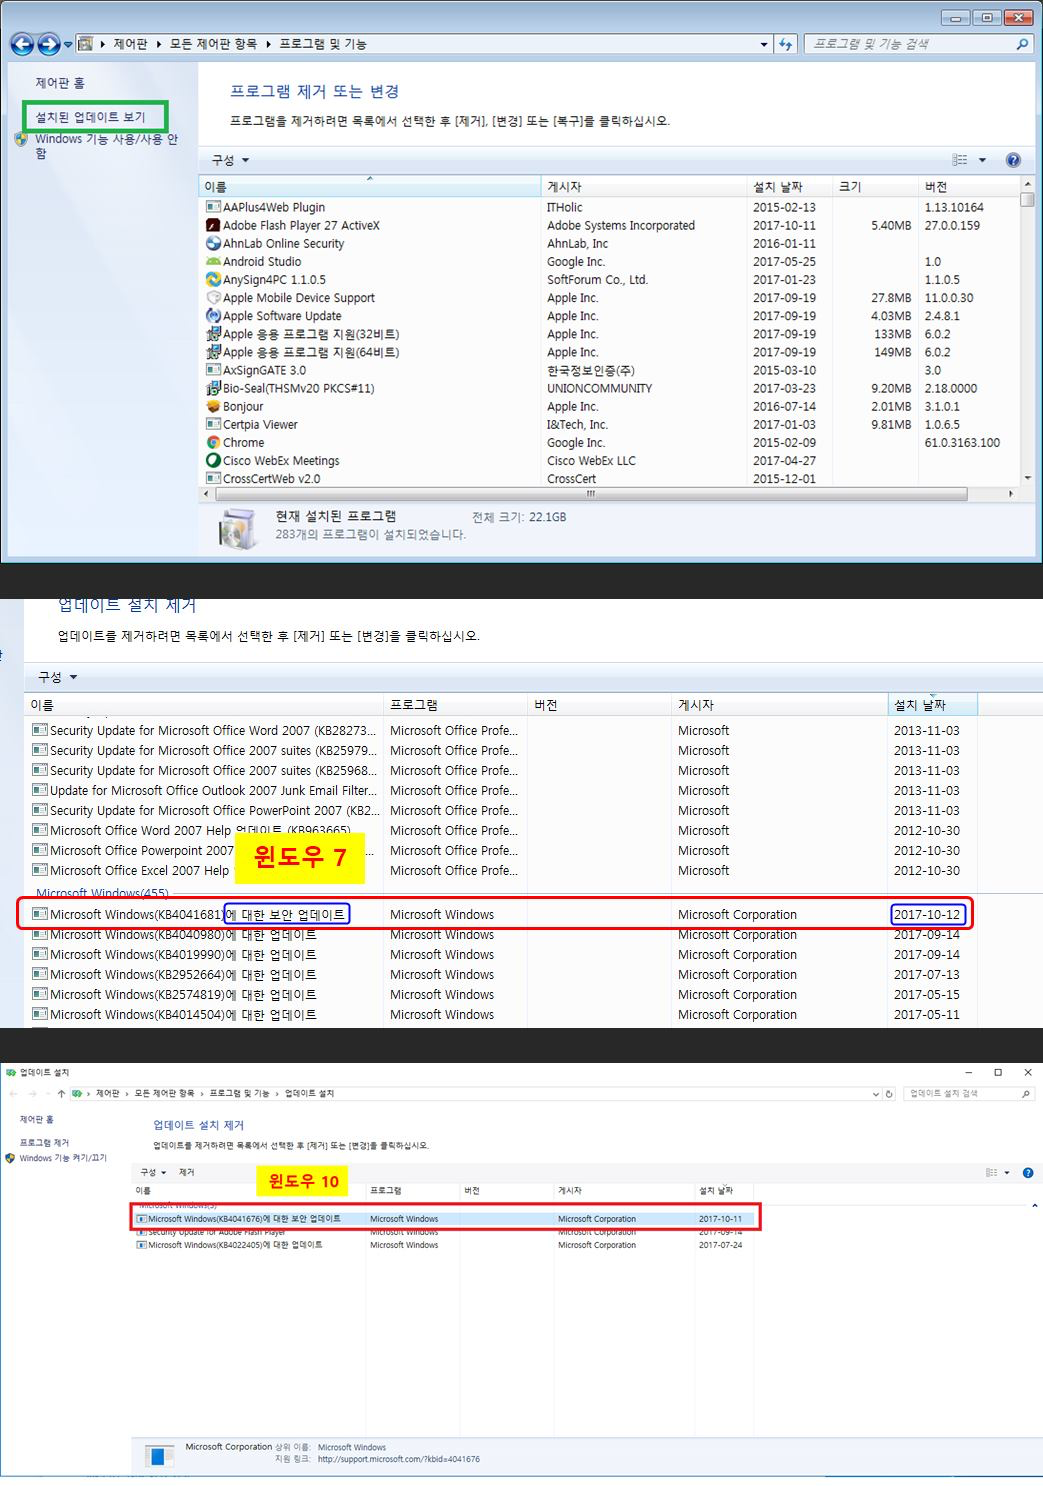Select the 제어판 breadcrumb in the 프로그램 및 기능 window
The image size is (1043, 1486).
130,44
